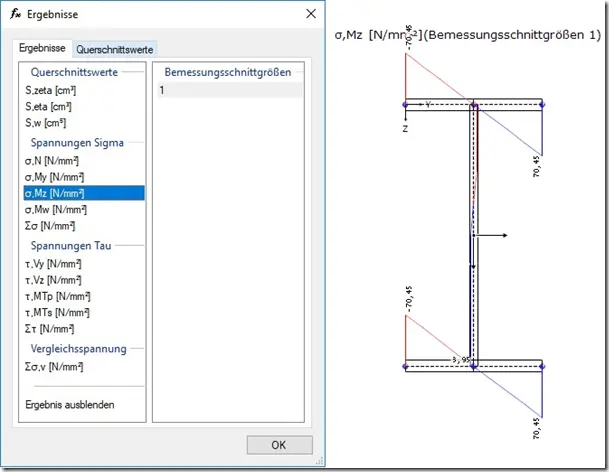
Task: Click Ergebnis ausblenden to hide results
Action: click(x=70, y=405)
